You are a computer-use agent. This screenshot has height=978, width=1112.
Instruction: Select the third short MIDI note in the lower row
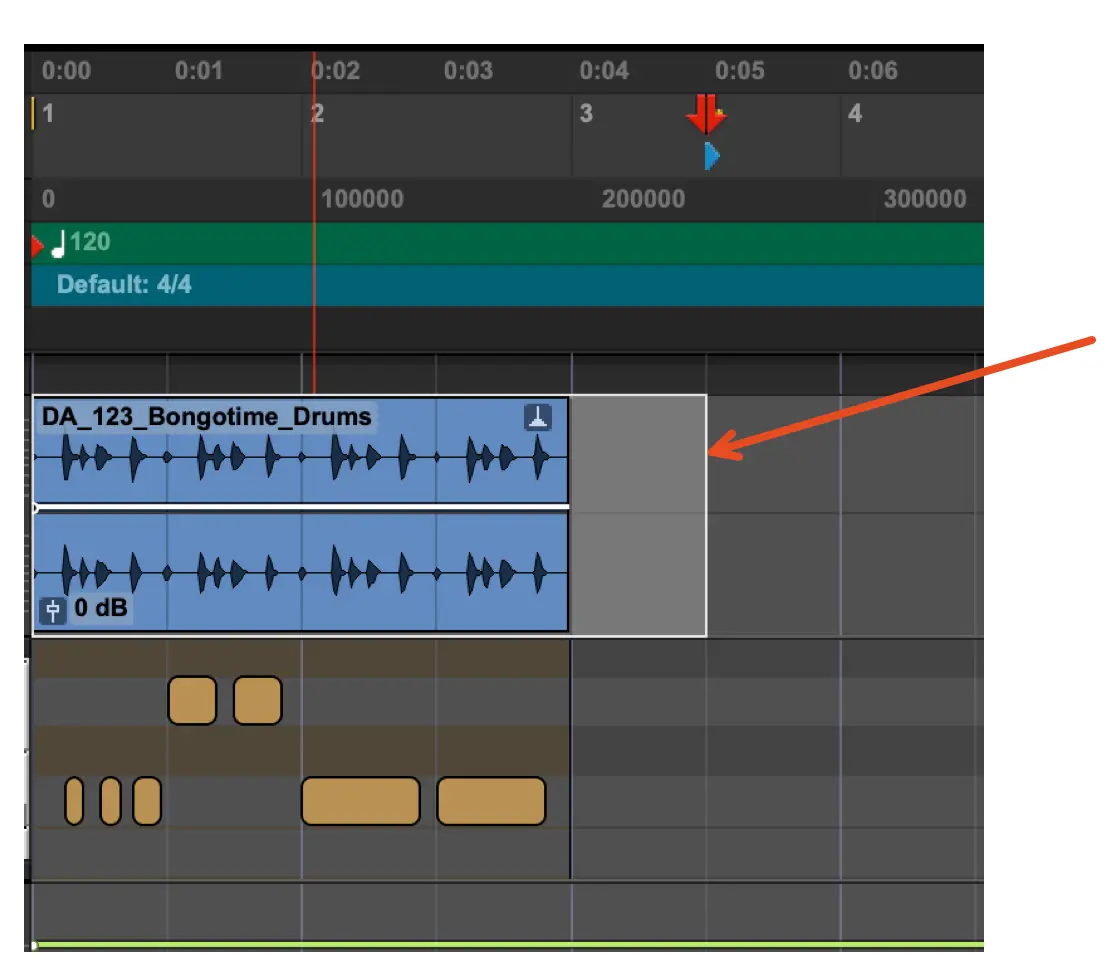pos(147,801)
